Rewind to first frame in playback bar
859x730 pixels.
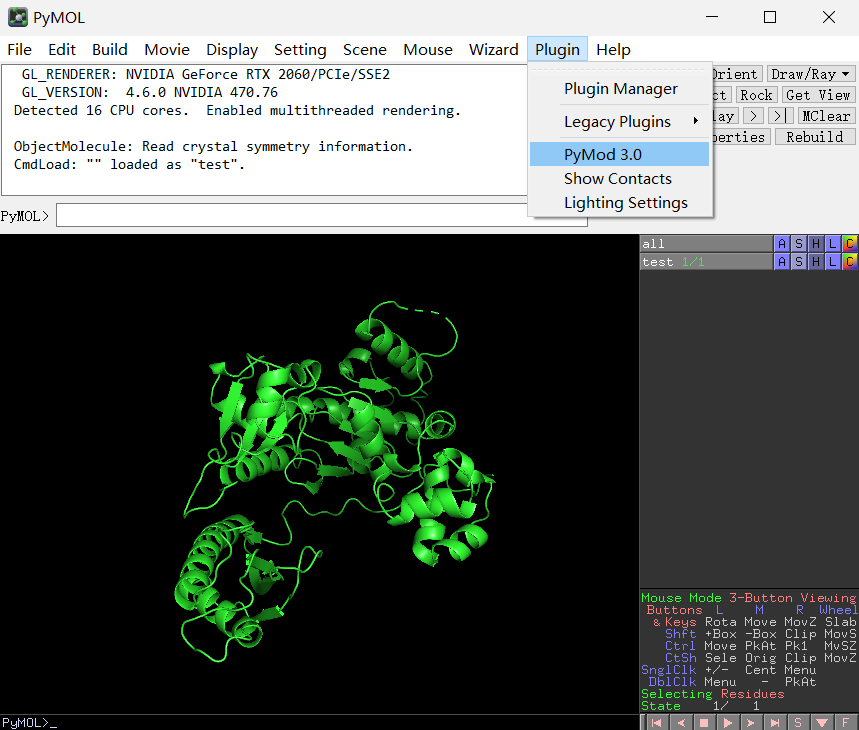pyautogui.click(x=656, y=723)
